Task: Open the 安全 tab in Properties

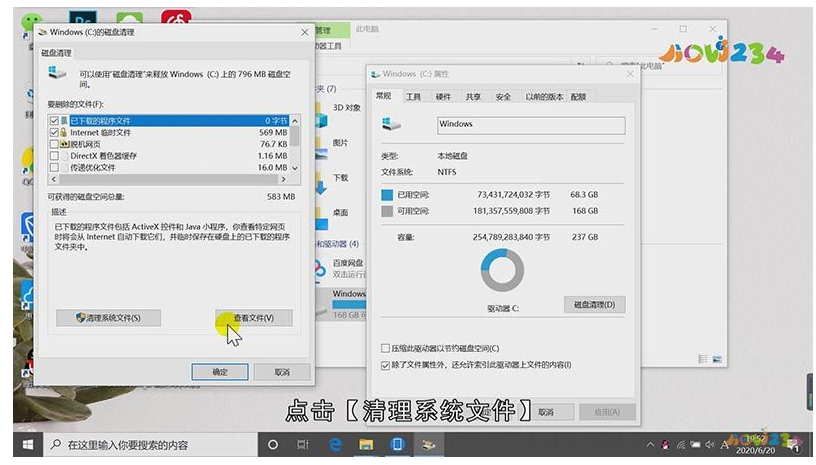Action: (x=503, y=97)
